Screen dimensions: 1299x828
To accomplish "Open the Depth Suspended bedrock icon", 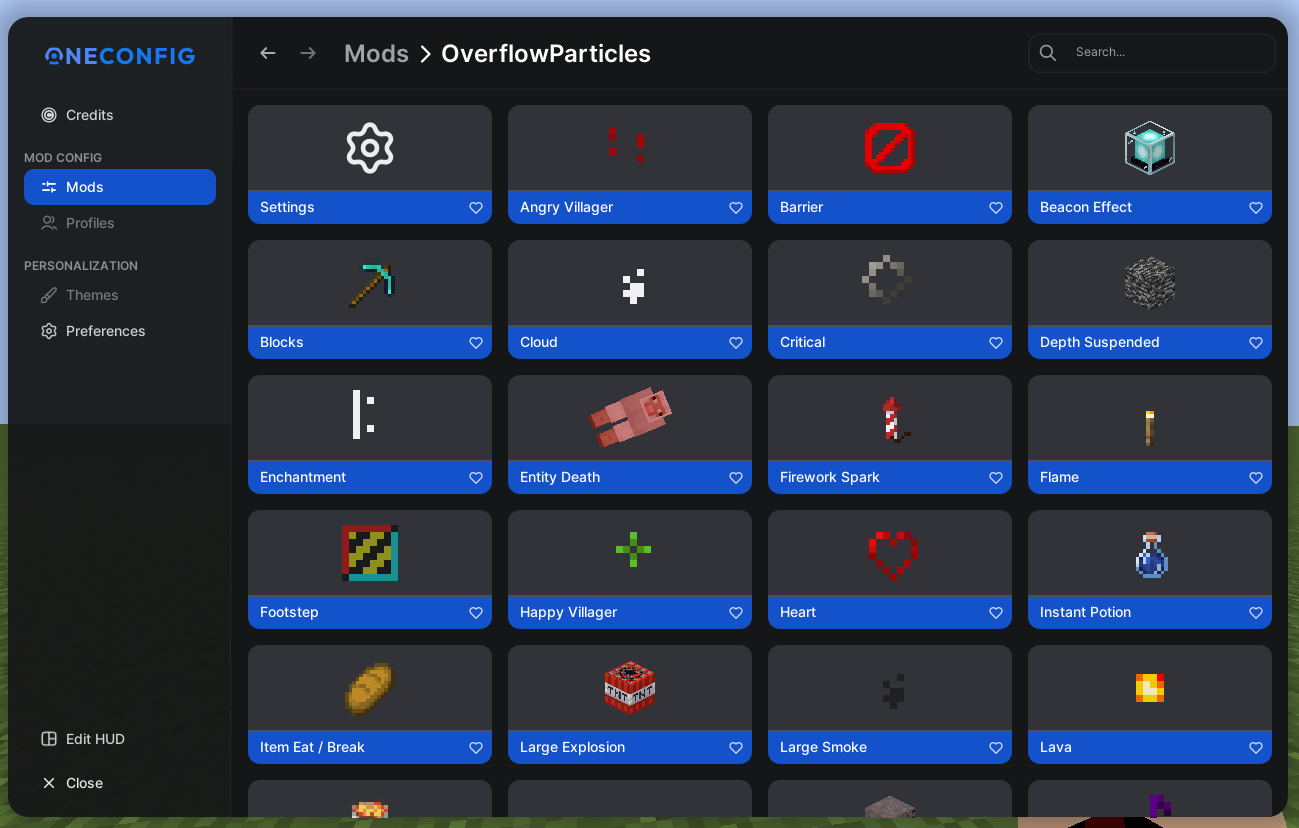I will pos(1150,283).
